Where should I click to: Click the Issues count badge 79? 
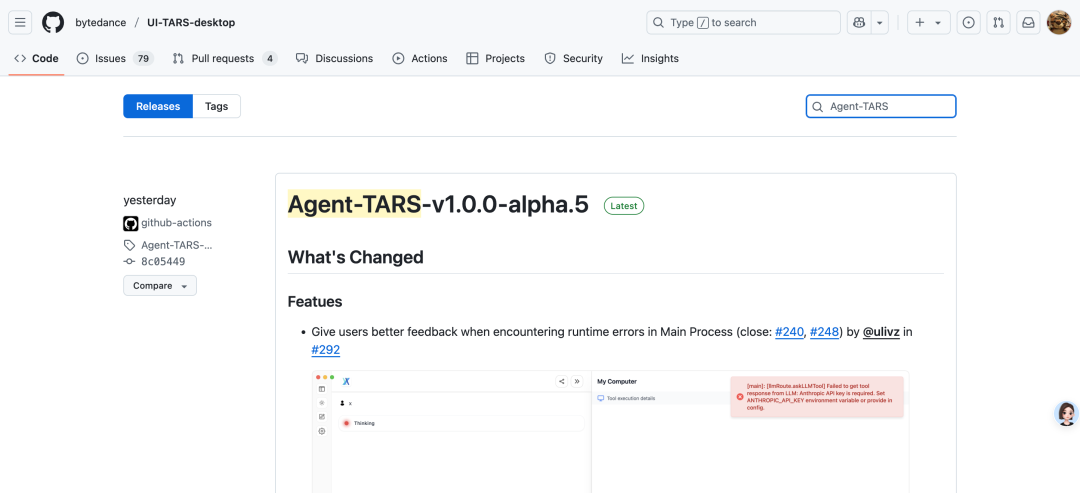pyautogui.click(x=143, y=59)
